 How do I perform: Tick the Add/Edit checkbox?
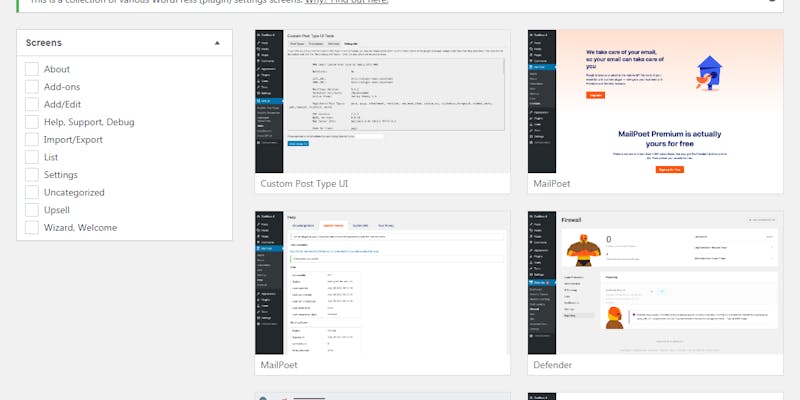click(x=32, y=104)
